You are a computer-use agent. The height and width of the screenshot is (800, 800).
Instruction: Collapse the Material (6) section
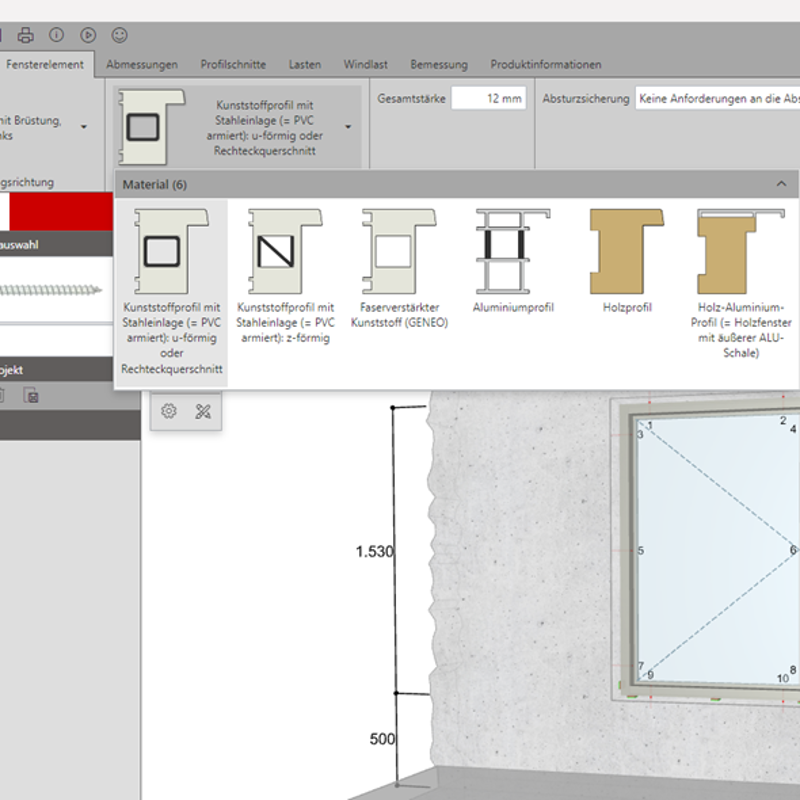(x=781, y=184)
